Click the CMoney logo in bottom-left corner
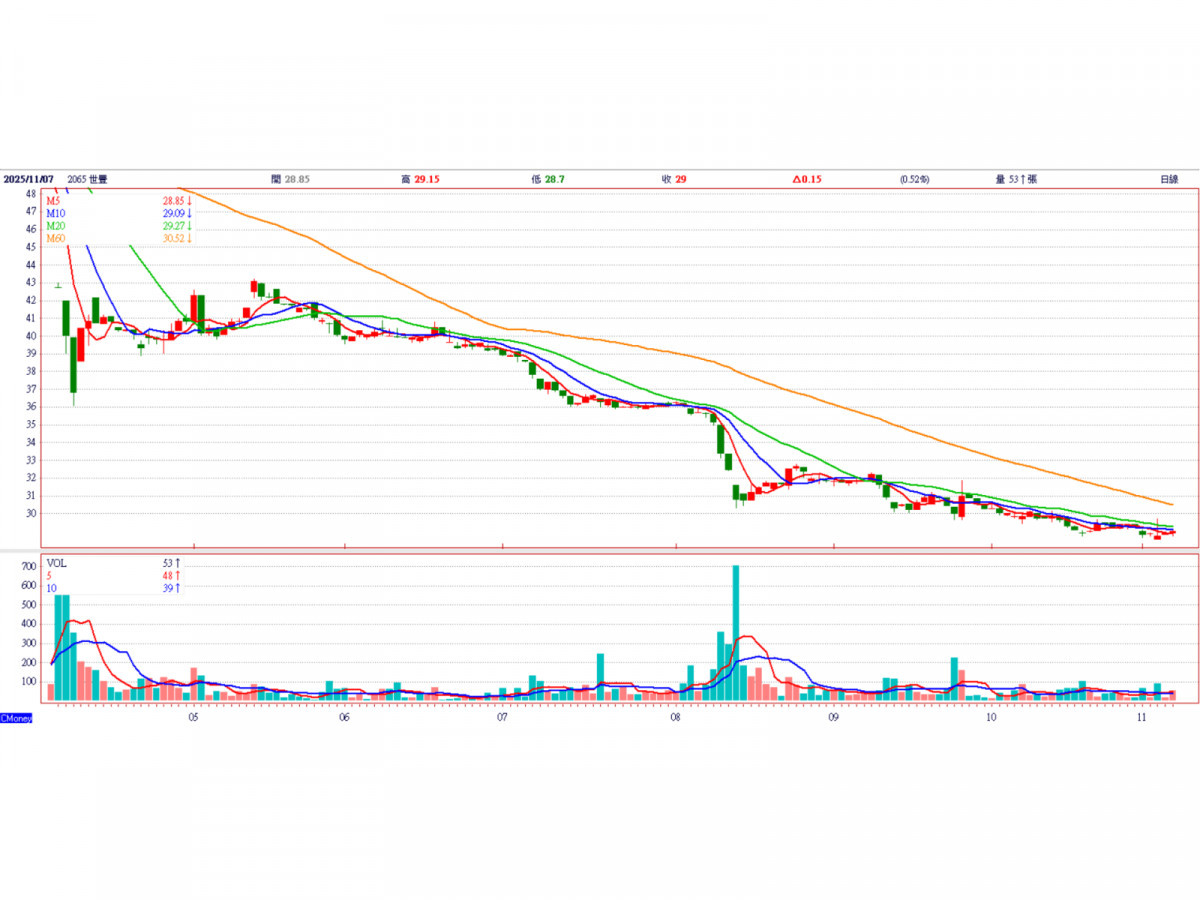The height and width of the screenshot is (900, 1200). [x=16, y=718]
